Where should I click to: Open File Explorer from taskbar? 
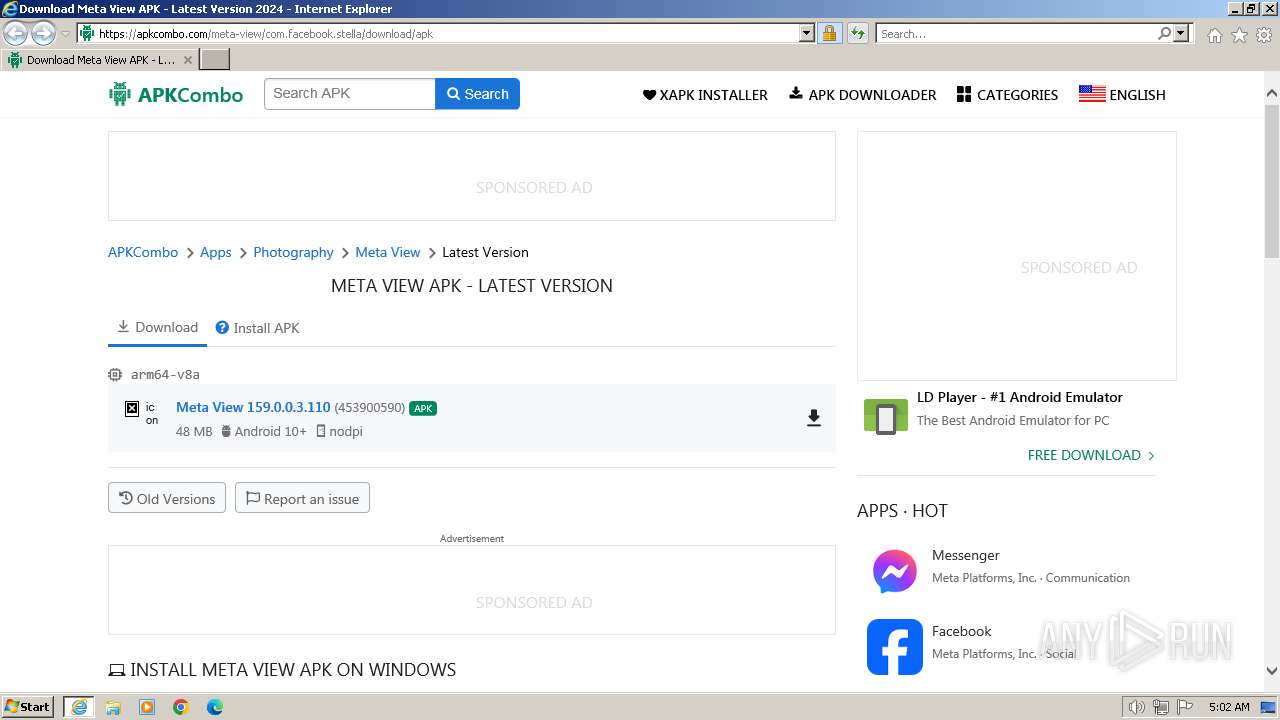pos(113,707)
